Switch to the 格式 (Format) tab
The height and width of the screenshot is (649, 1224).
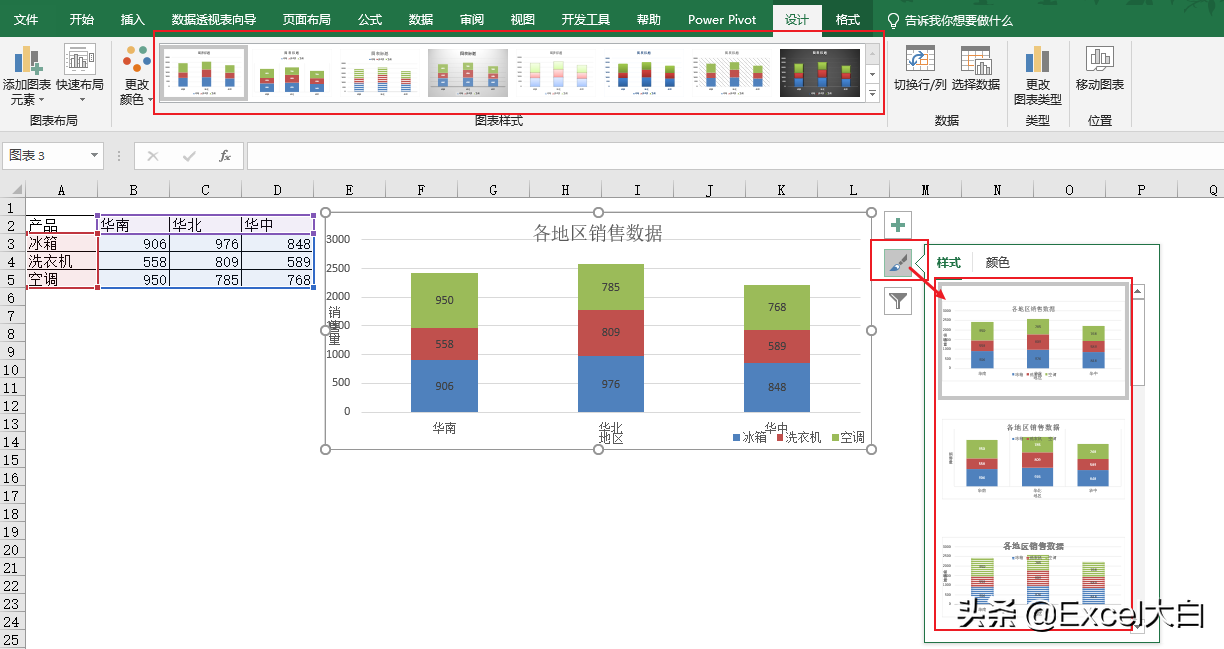click(x=847, y=20)
